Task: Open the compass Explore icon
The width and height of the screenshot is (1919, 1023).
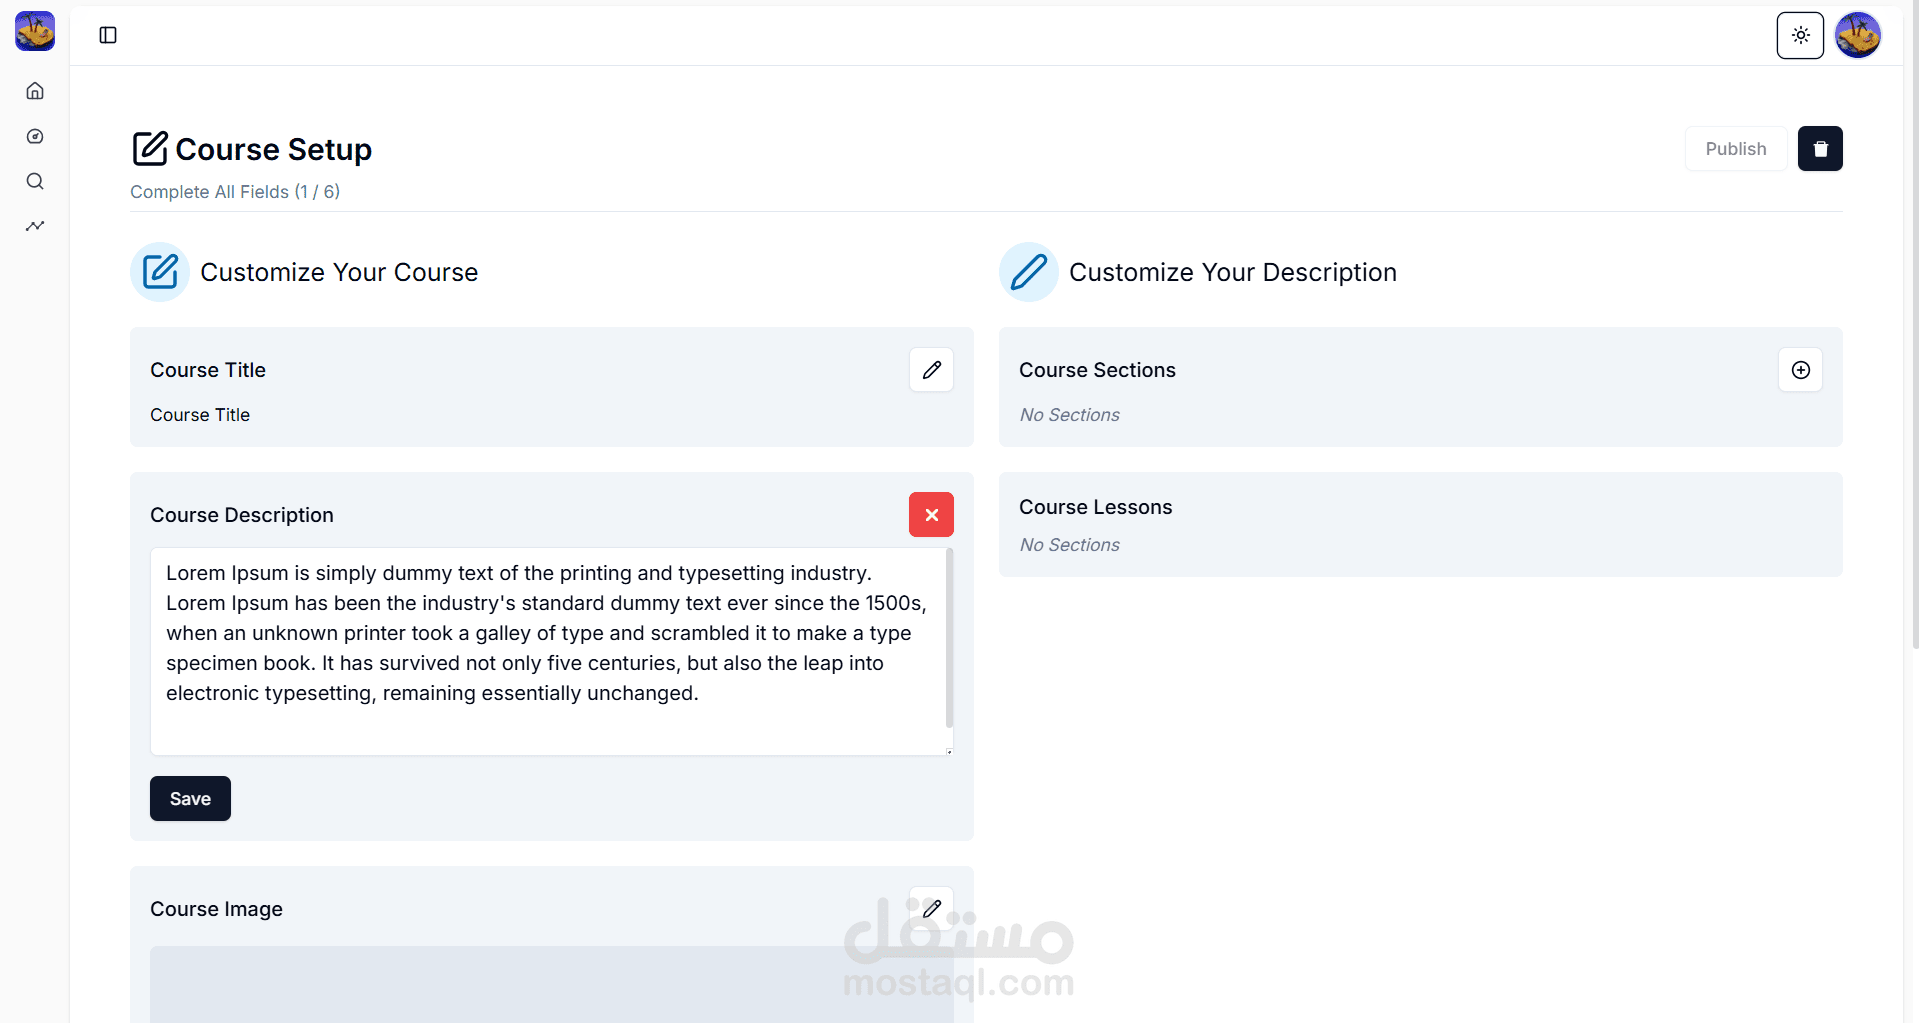Action: click(x=35, y=137)
